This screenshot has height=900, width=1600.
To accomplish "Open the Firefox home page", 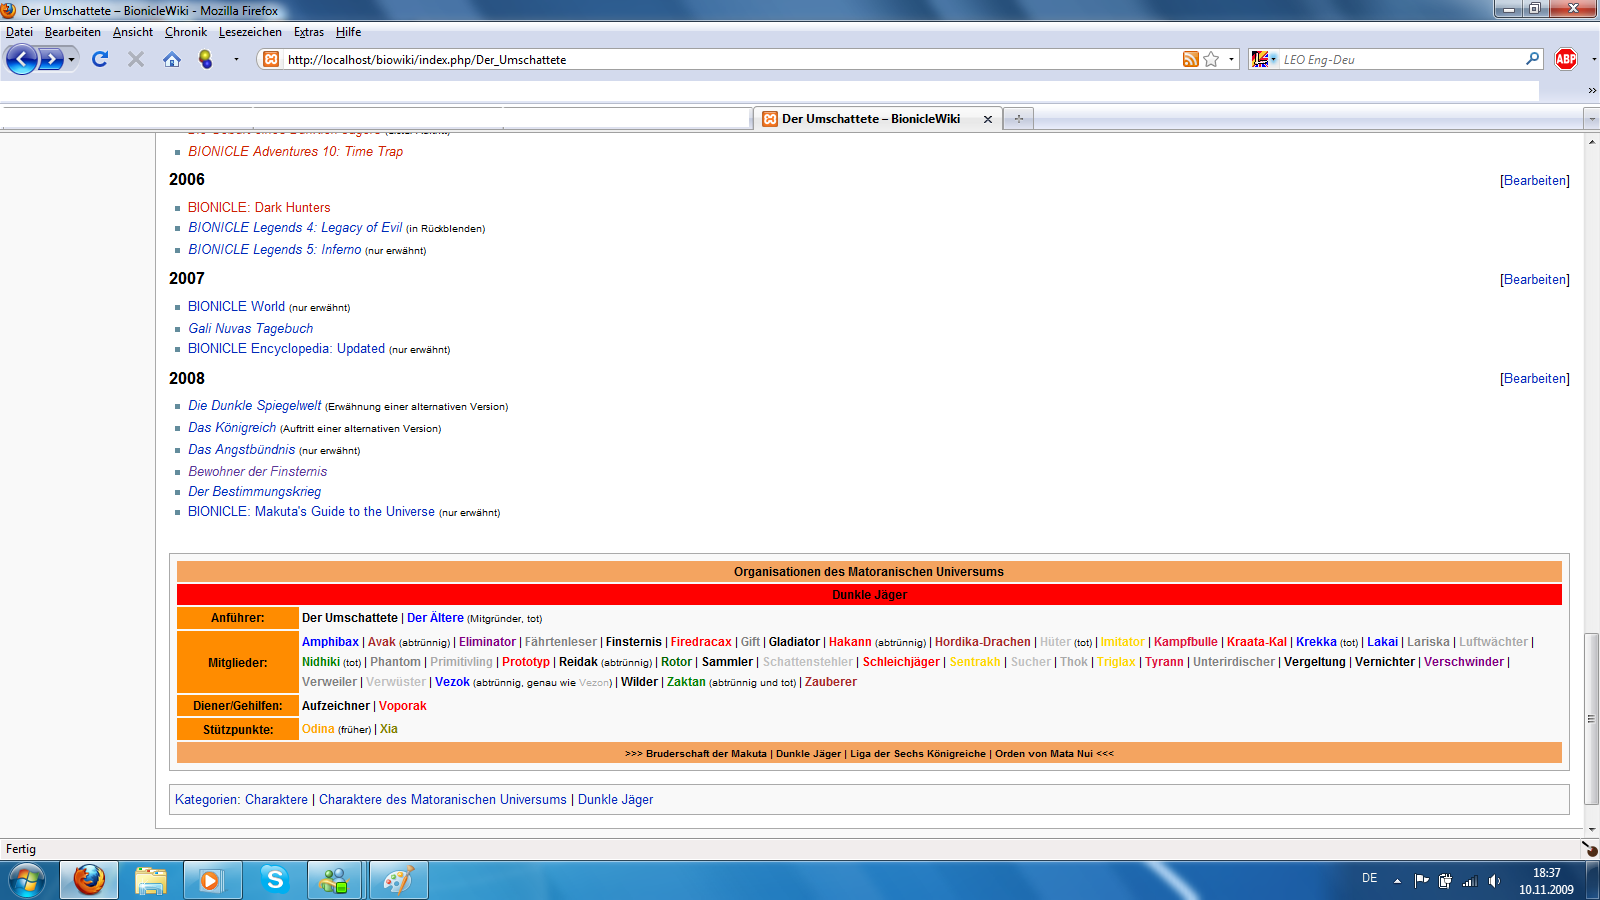I will (x=172, y=59).
